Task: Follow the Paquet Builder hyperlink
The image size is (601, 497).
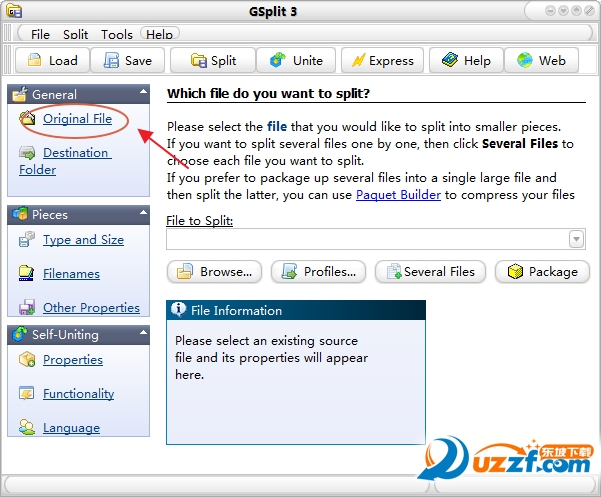Action: [x=398, y=195]
